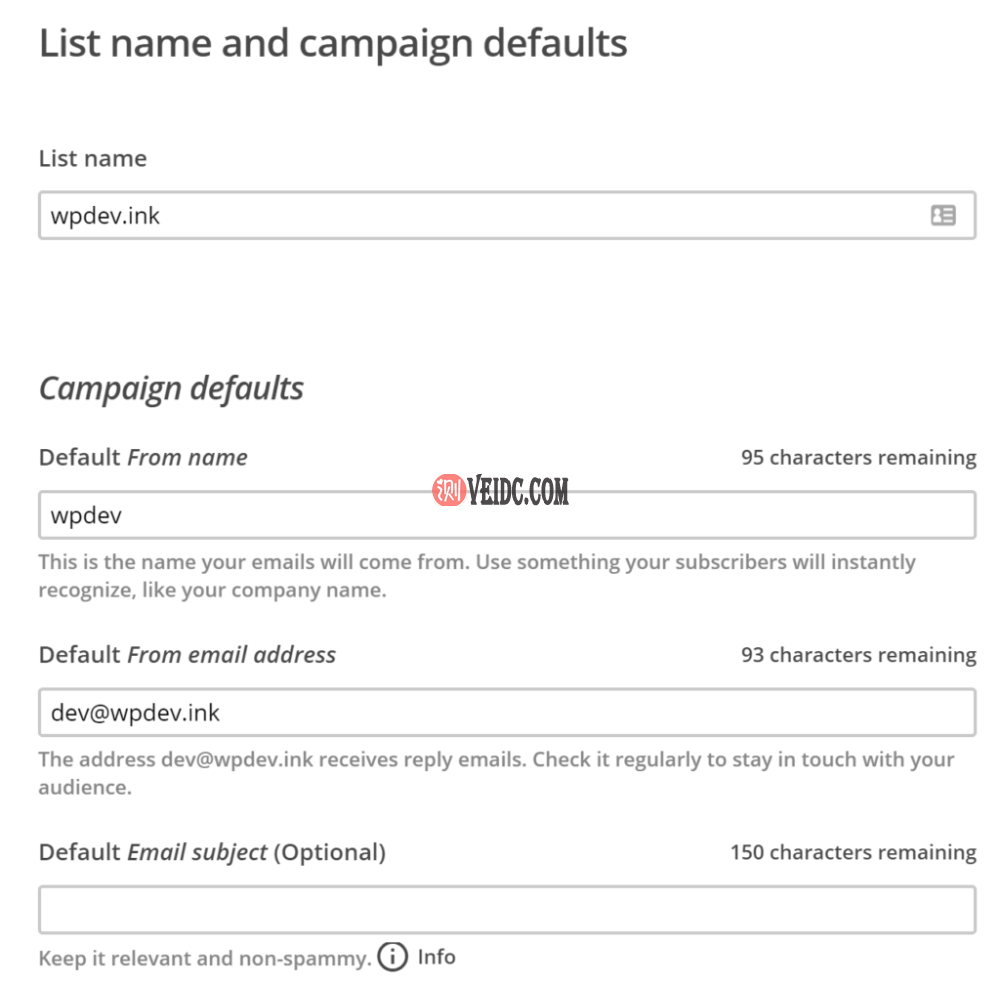
Task: Click into the Default From name field
Action: 506,515
